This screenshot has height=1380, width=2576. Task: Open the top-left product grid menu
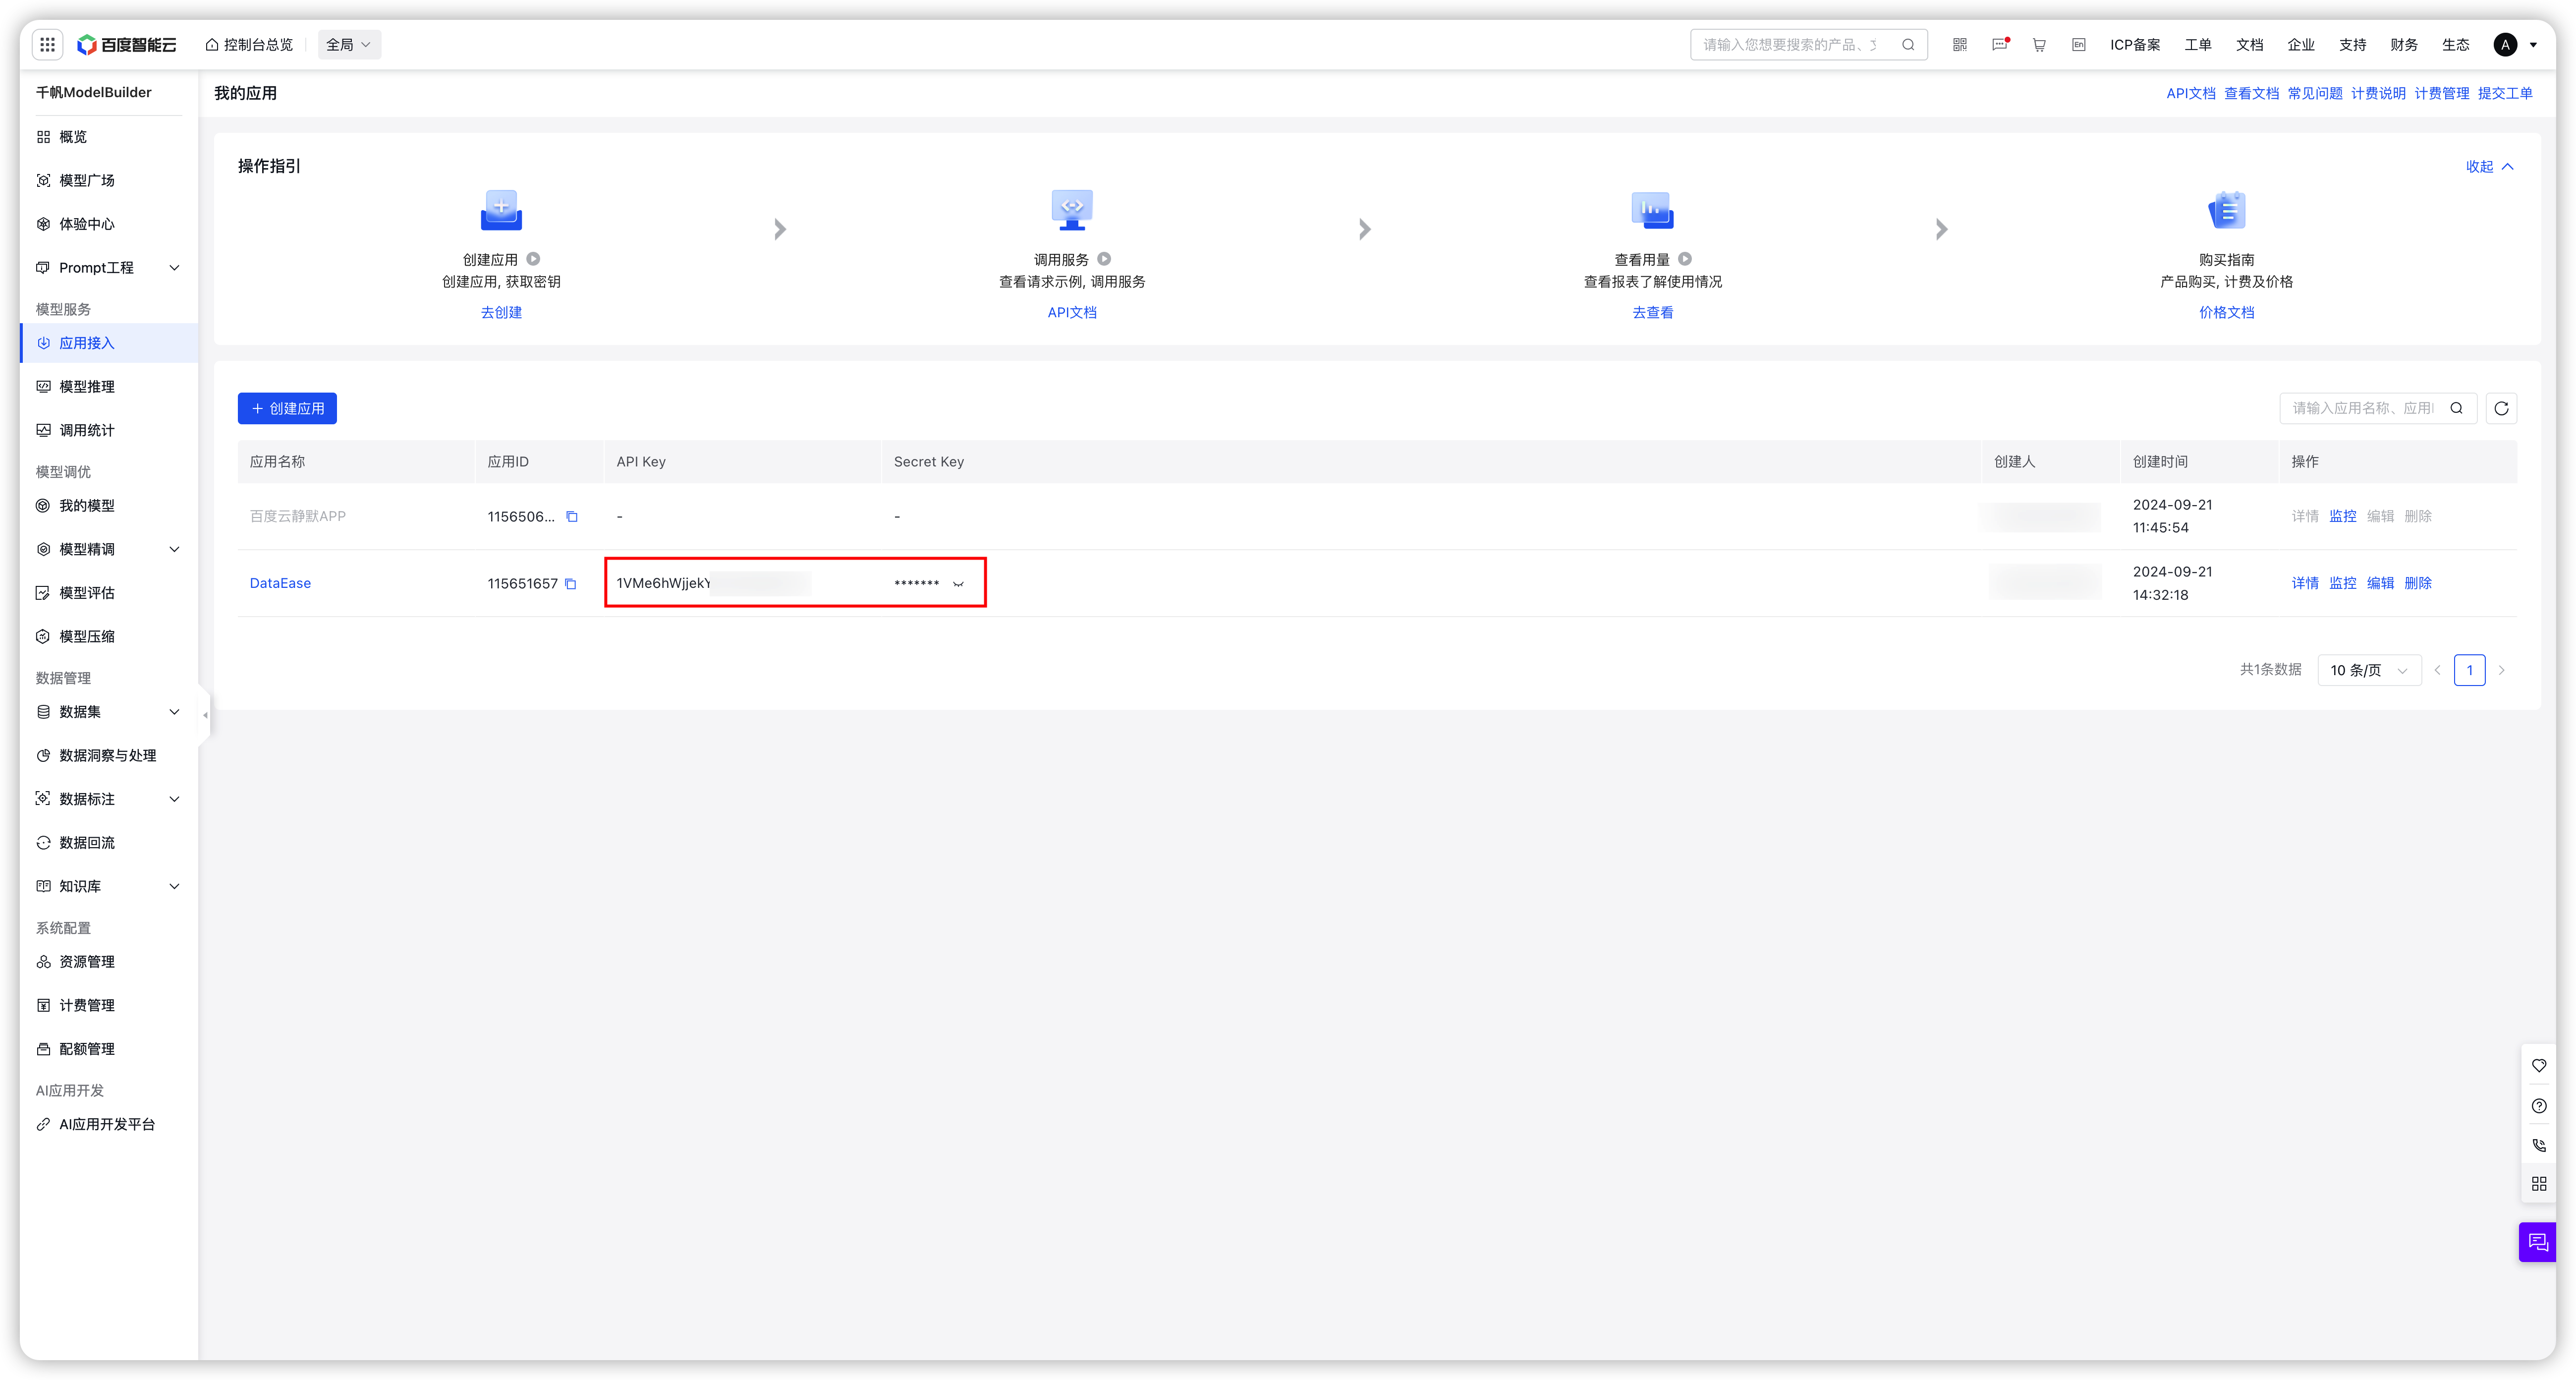click(x=47, y=44)
